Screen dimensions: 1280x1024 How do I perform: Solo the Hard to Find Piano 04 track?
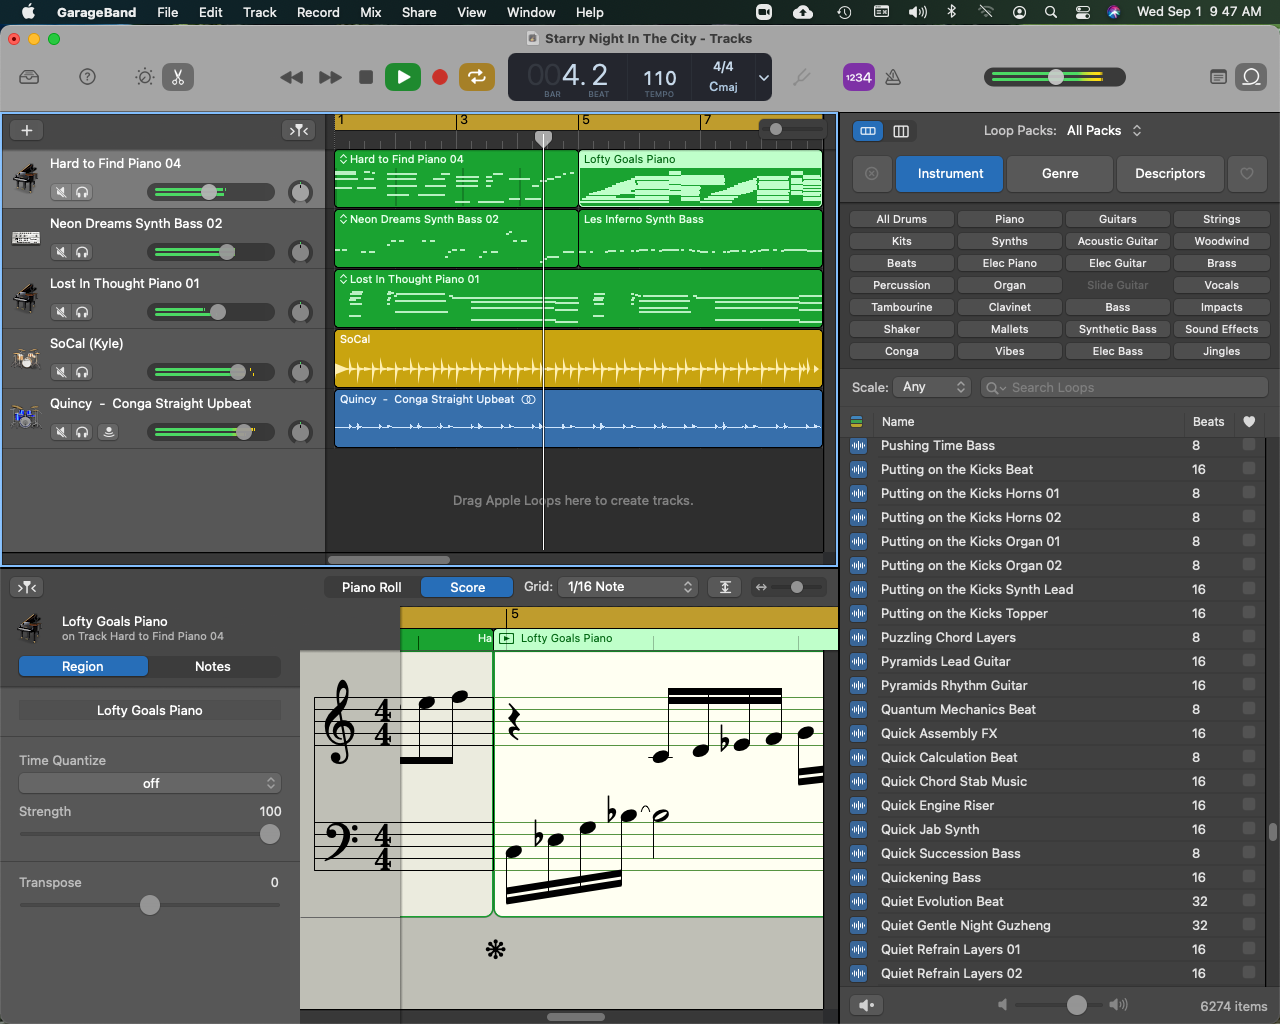(x=82, y=192)
